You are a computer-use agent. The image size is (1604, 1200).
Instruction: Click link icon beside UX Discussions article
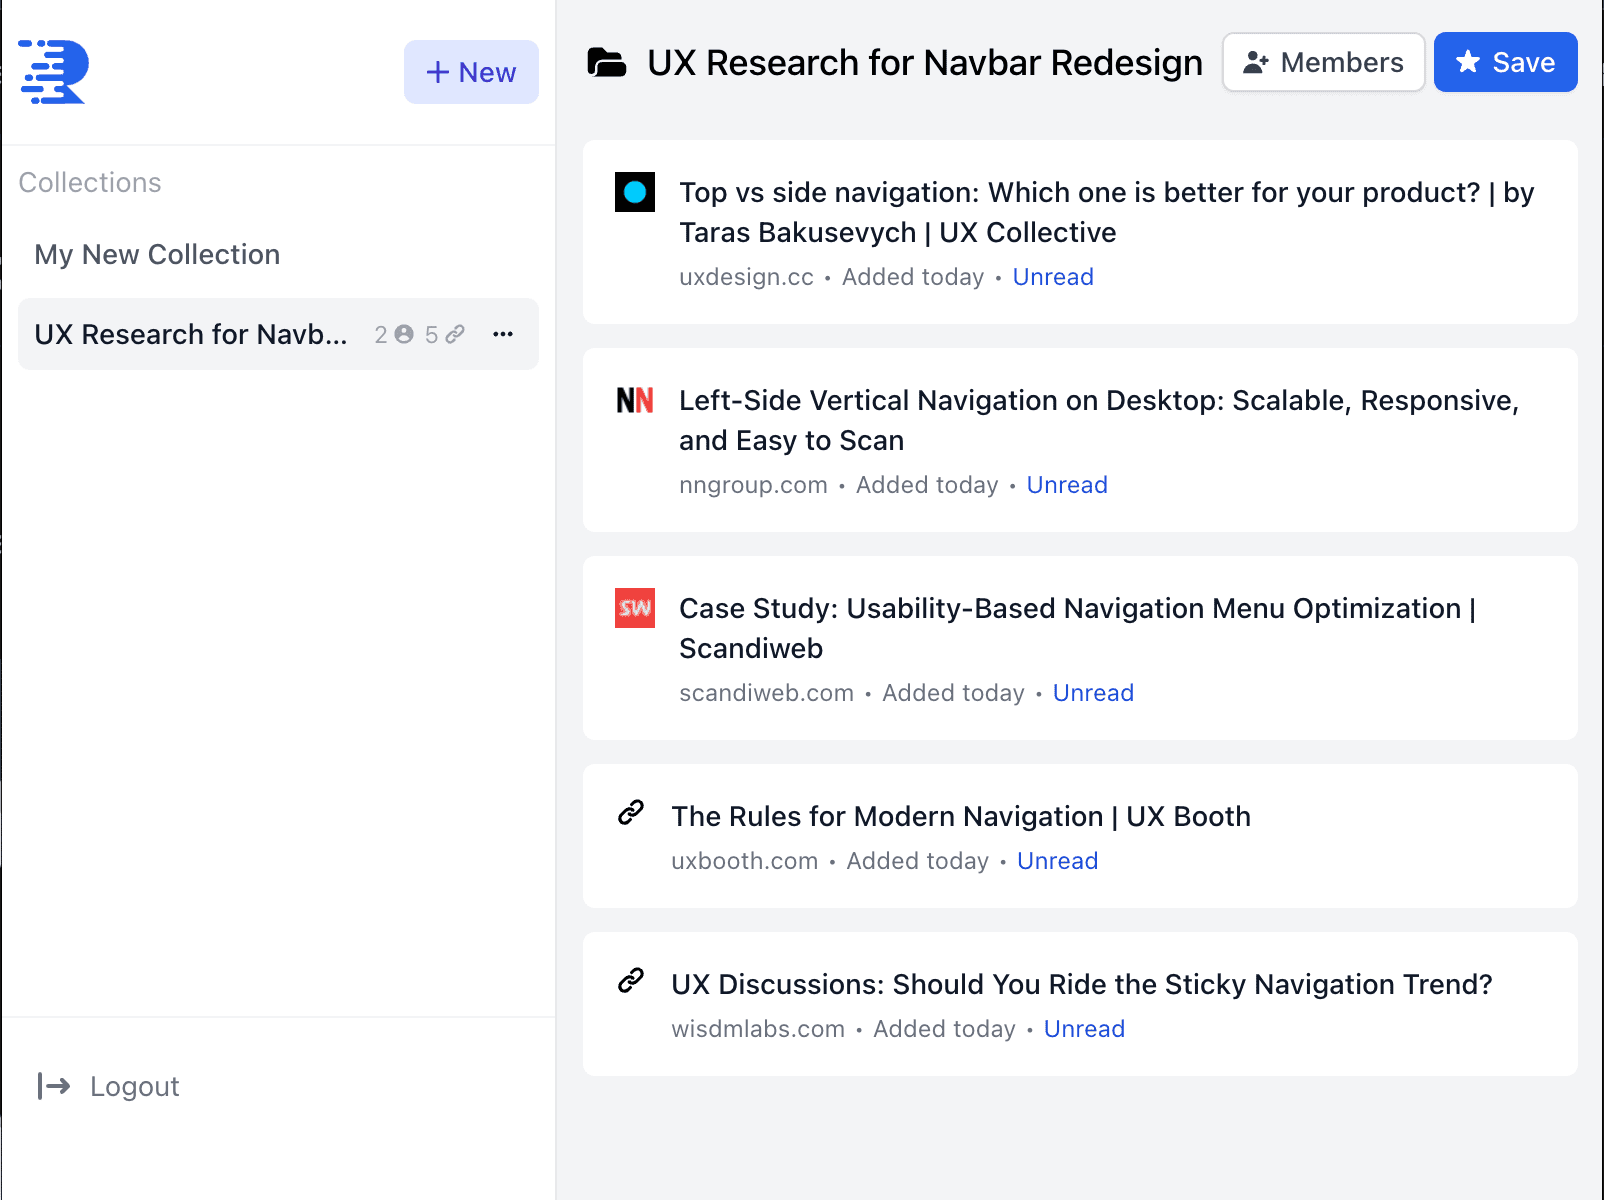pos(631,981)
